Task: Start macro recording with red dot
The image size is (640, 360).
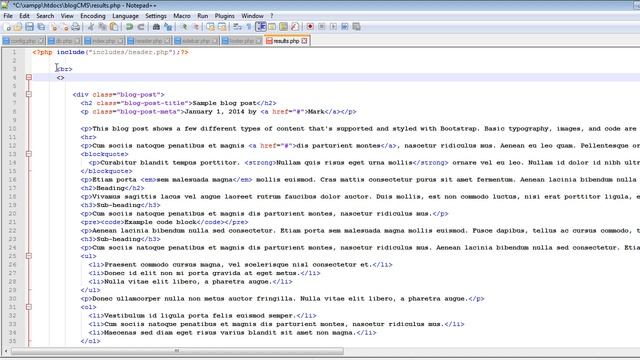Action: [x=310, y=27]
